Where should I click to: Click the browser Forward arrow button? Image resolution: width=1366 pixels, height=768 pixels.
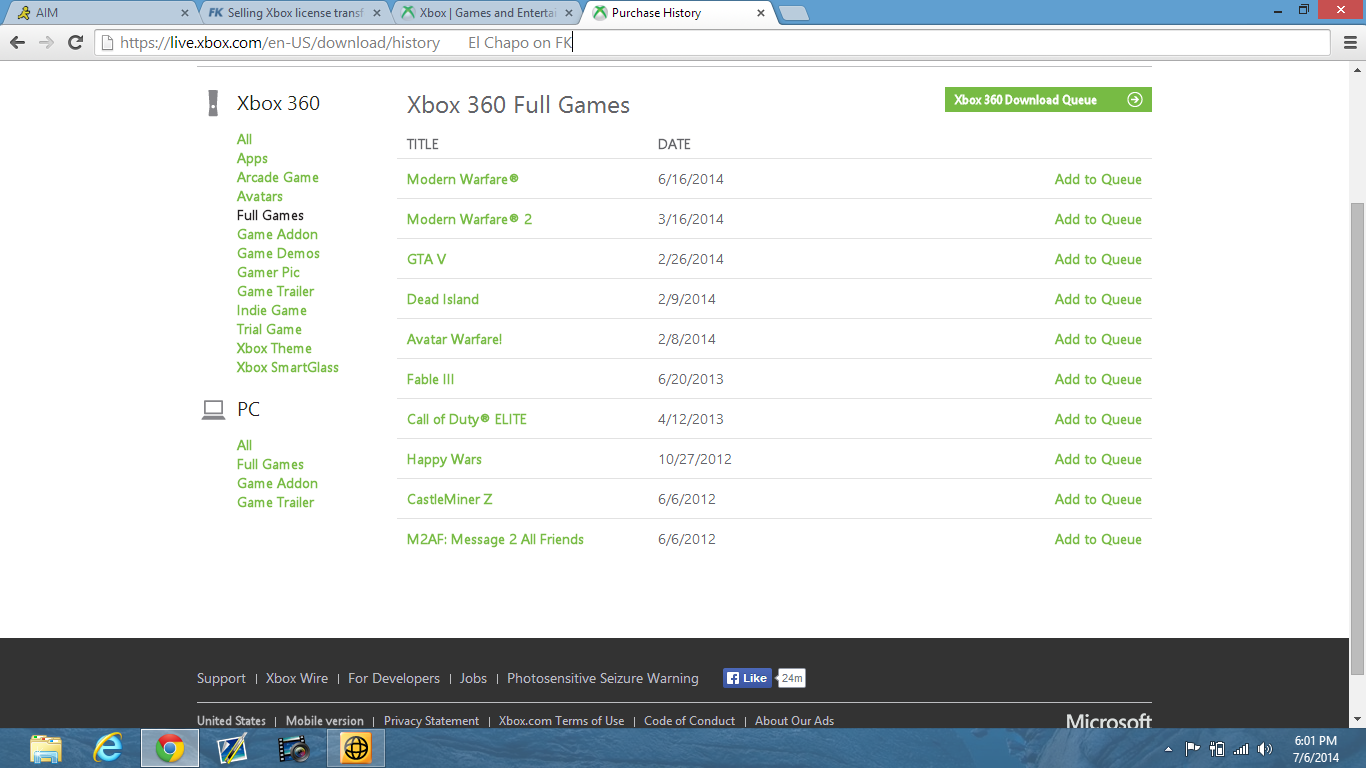click(x=46, y=42)
